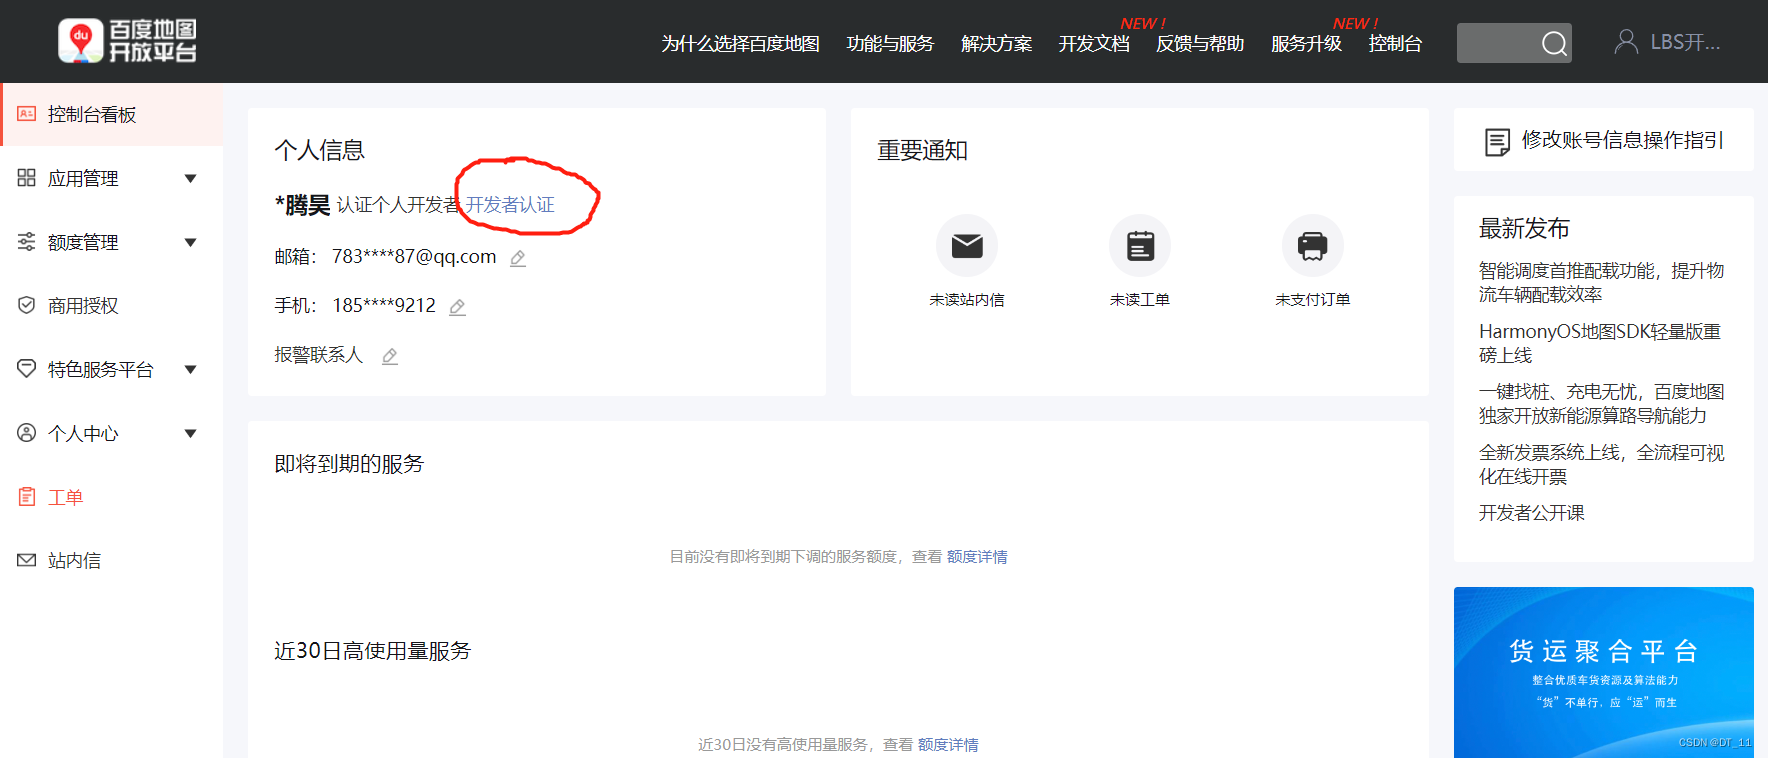Expand the 特色服务平台 dropdown arrow
Screen dimensions: 1768x758
tap(191, 370)
